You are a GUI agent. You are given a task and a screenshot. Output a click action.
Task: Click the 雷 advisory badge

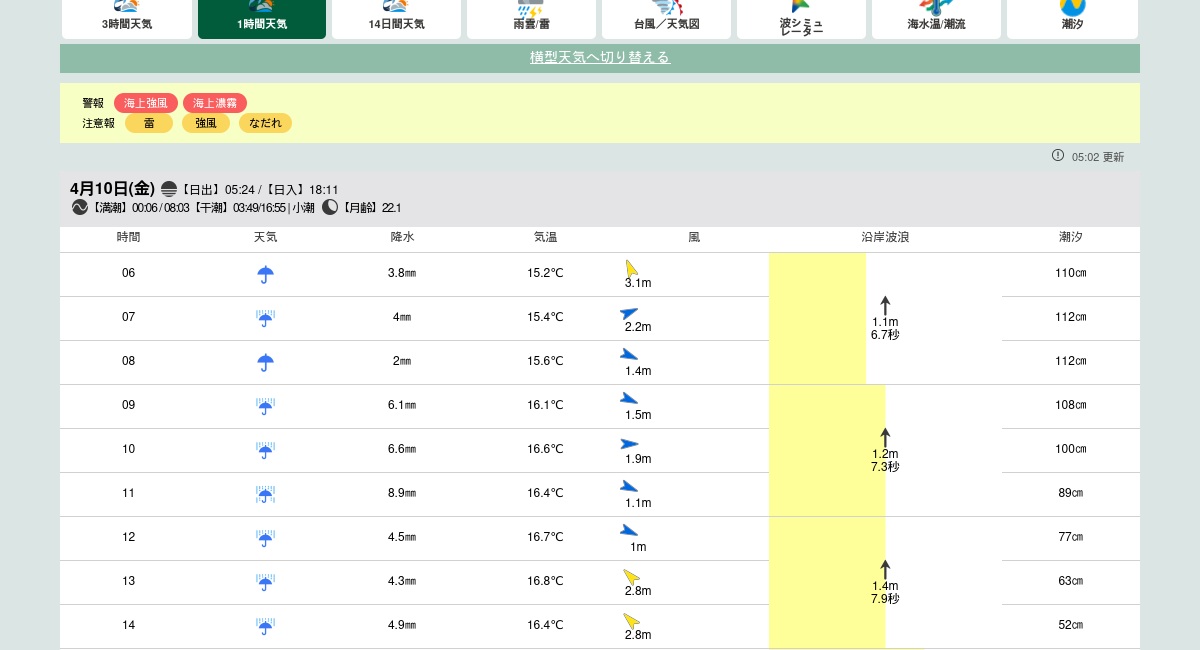[x=149, y=123]
